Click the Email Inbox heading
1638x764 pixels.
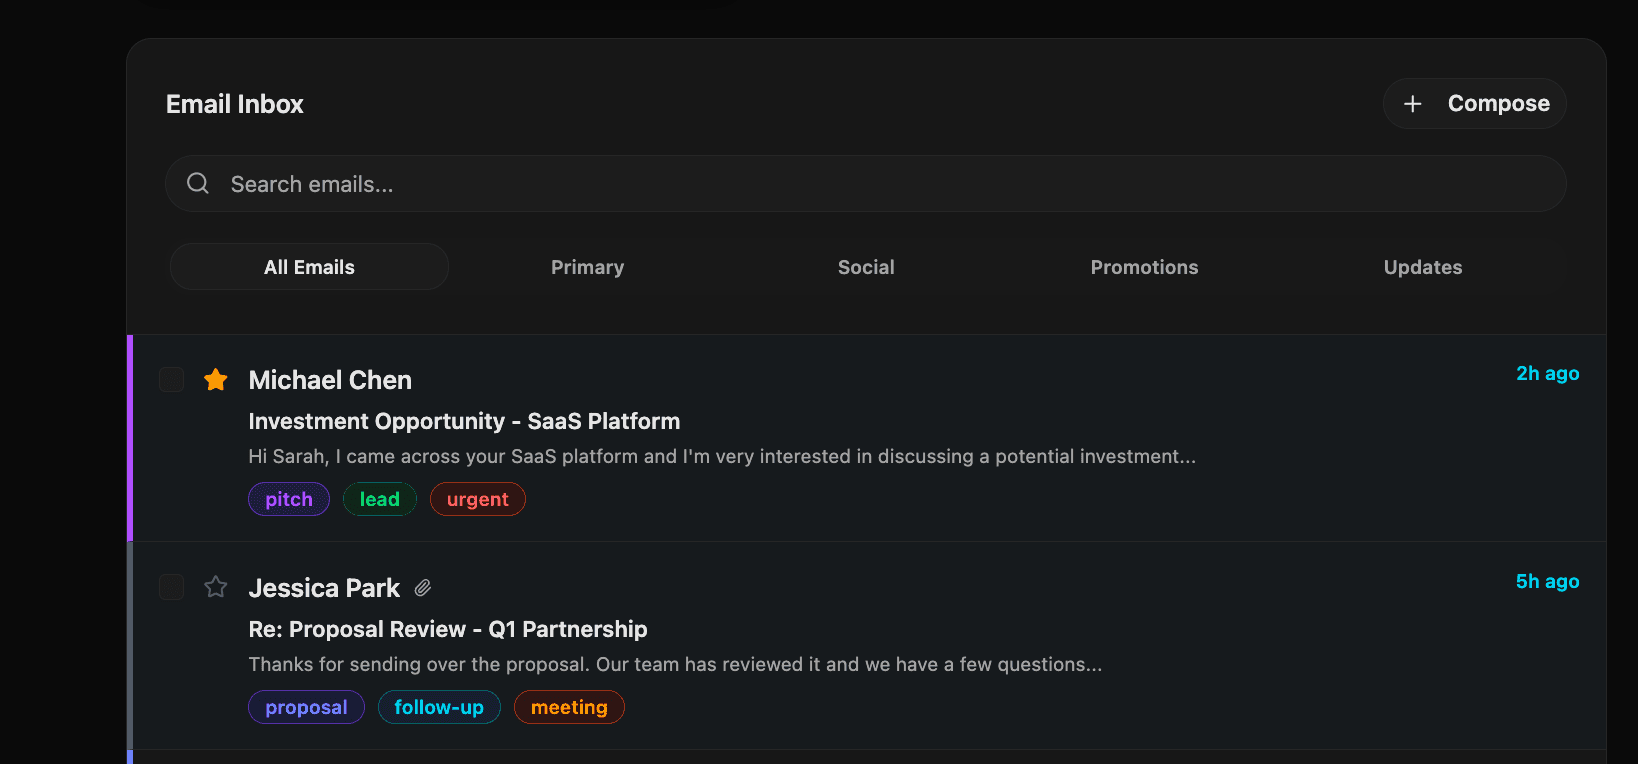click(235, 104)
